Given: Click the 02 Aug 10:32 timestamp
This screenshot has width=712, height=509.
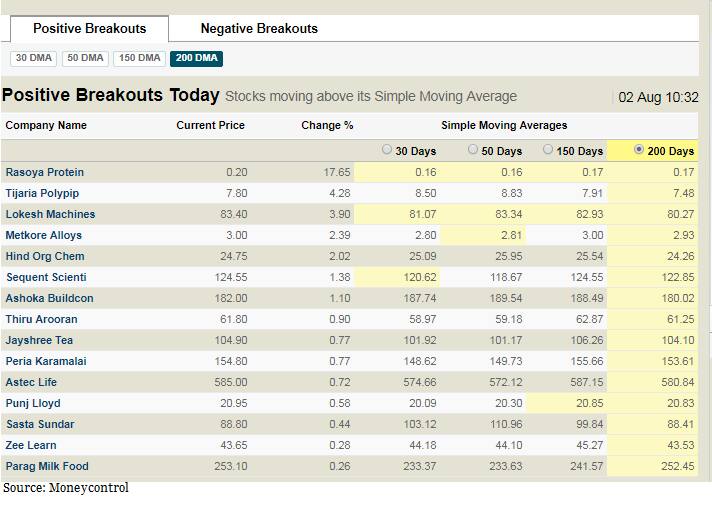Looking at the screenshot, I should [x=658, y=97].
